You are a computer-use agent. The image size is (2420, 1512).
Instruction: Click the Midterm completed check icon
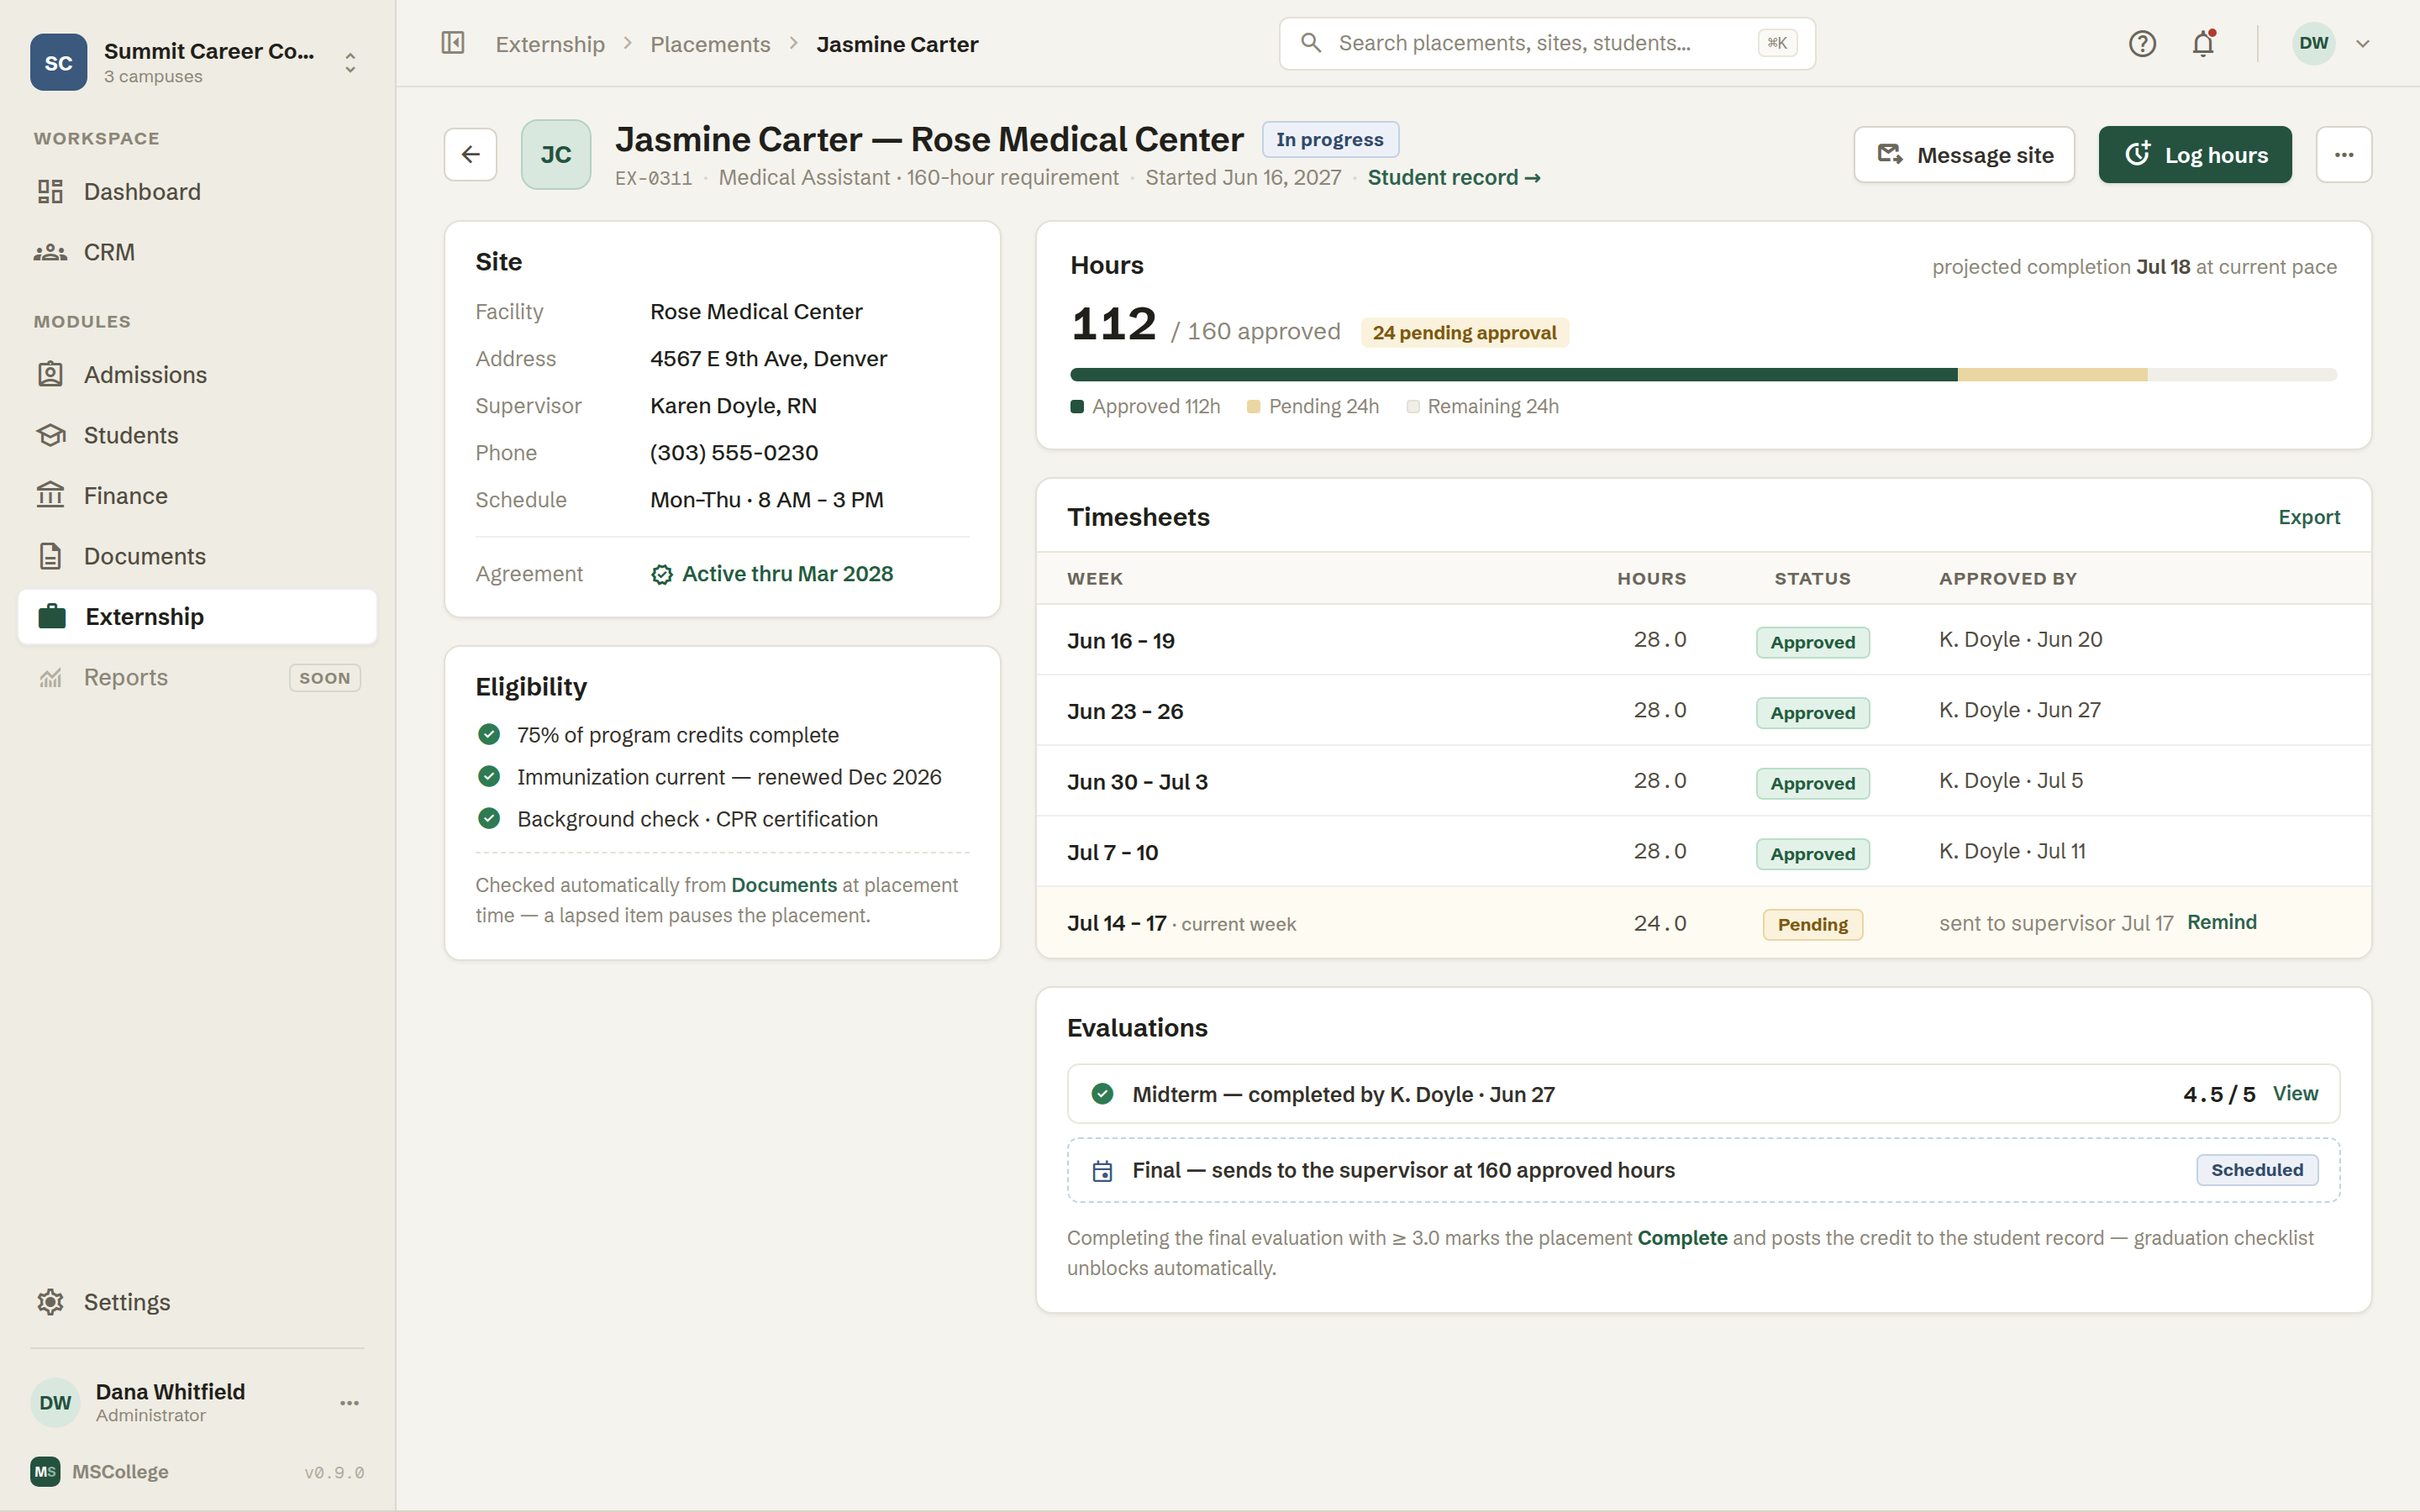[x=1102, y=1093]
